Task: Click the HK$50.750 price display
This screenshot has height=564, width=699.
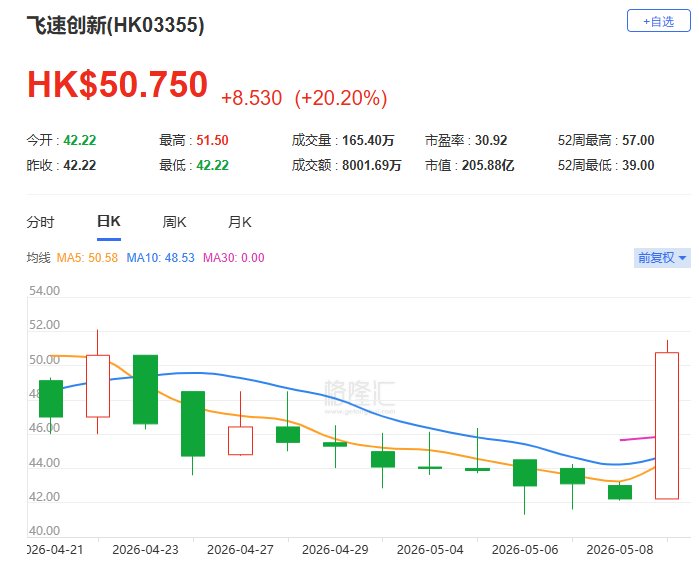Action: pyautogui.click(x=117, y=84)
